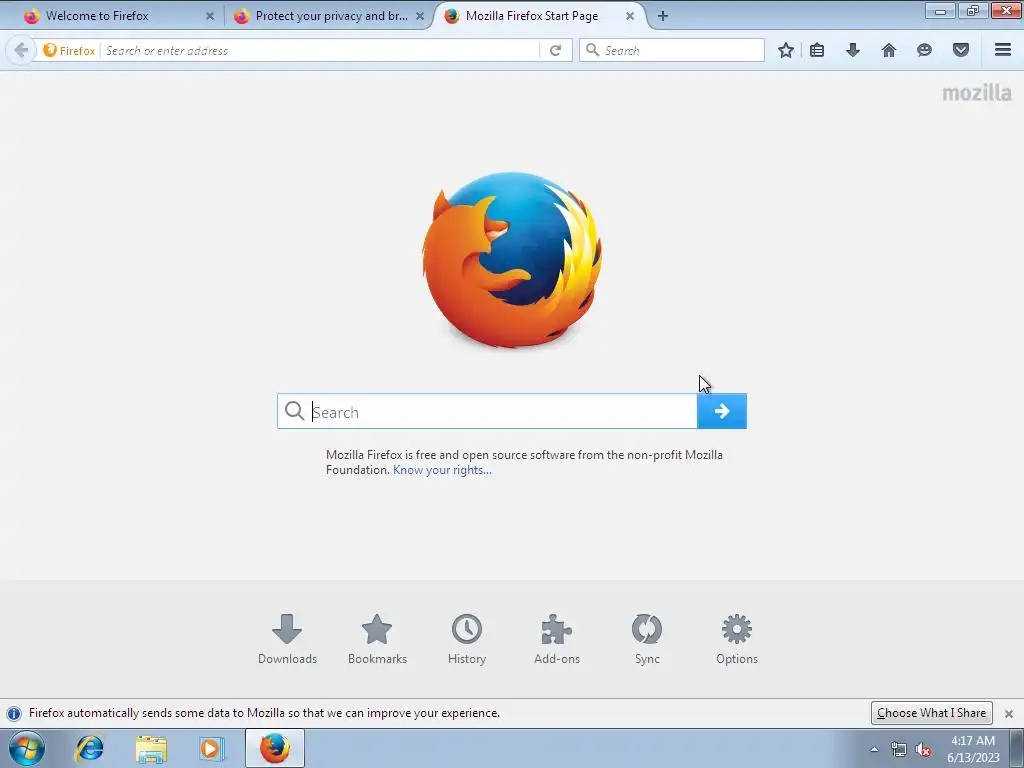Open Windows Explorer from the taskbar
This screenshot has width=1024, height=768.
pyautogui.click(x=151, y=748)
